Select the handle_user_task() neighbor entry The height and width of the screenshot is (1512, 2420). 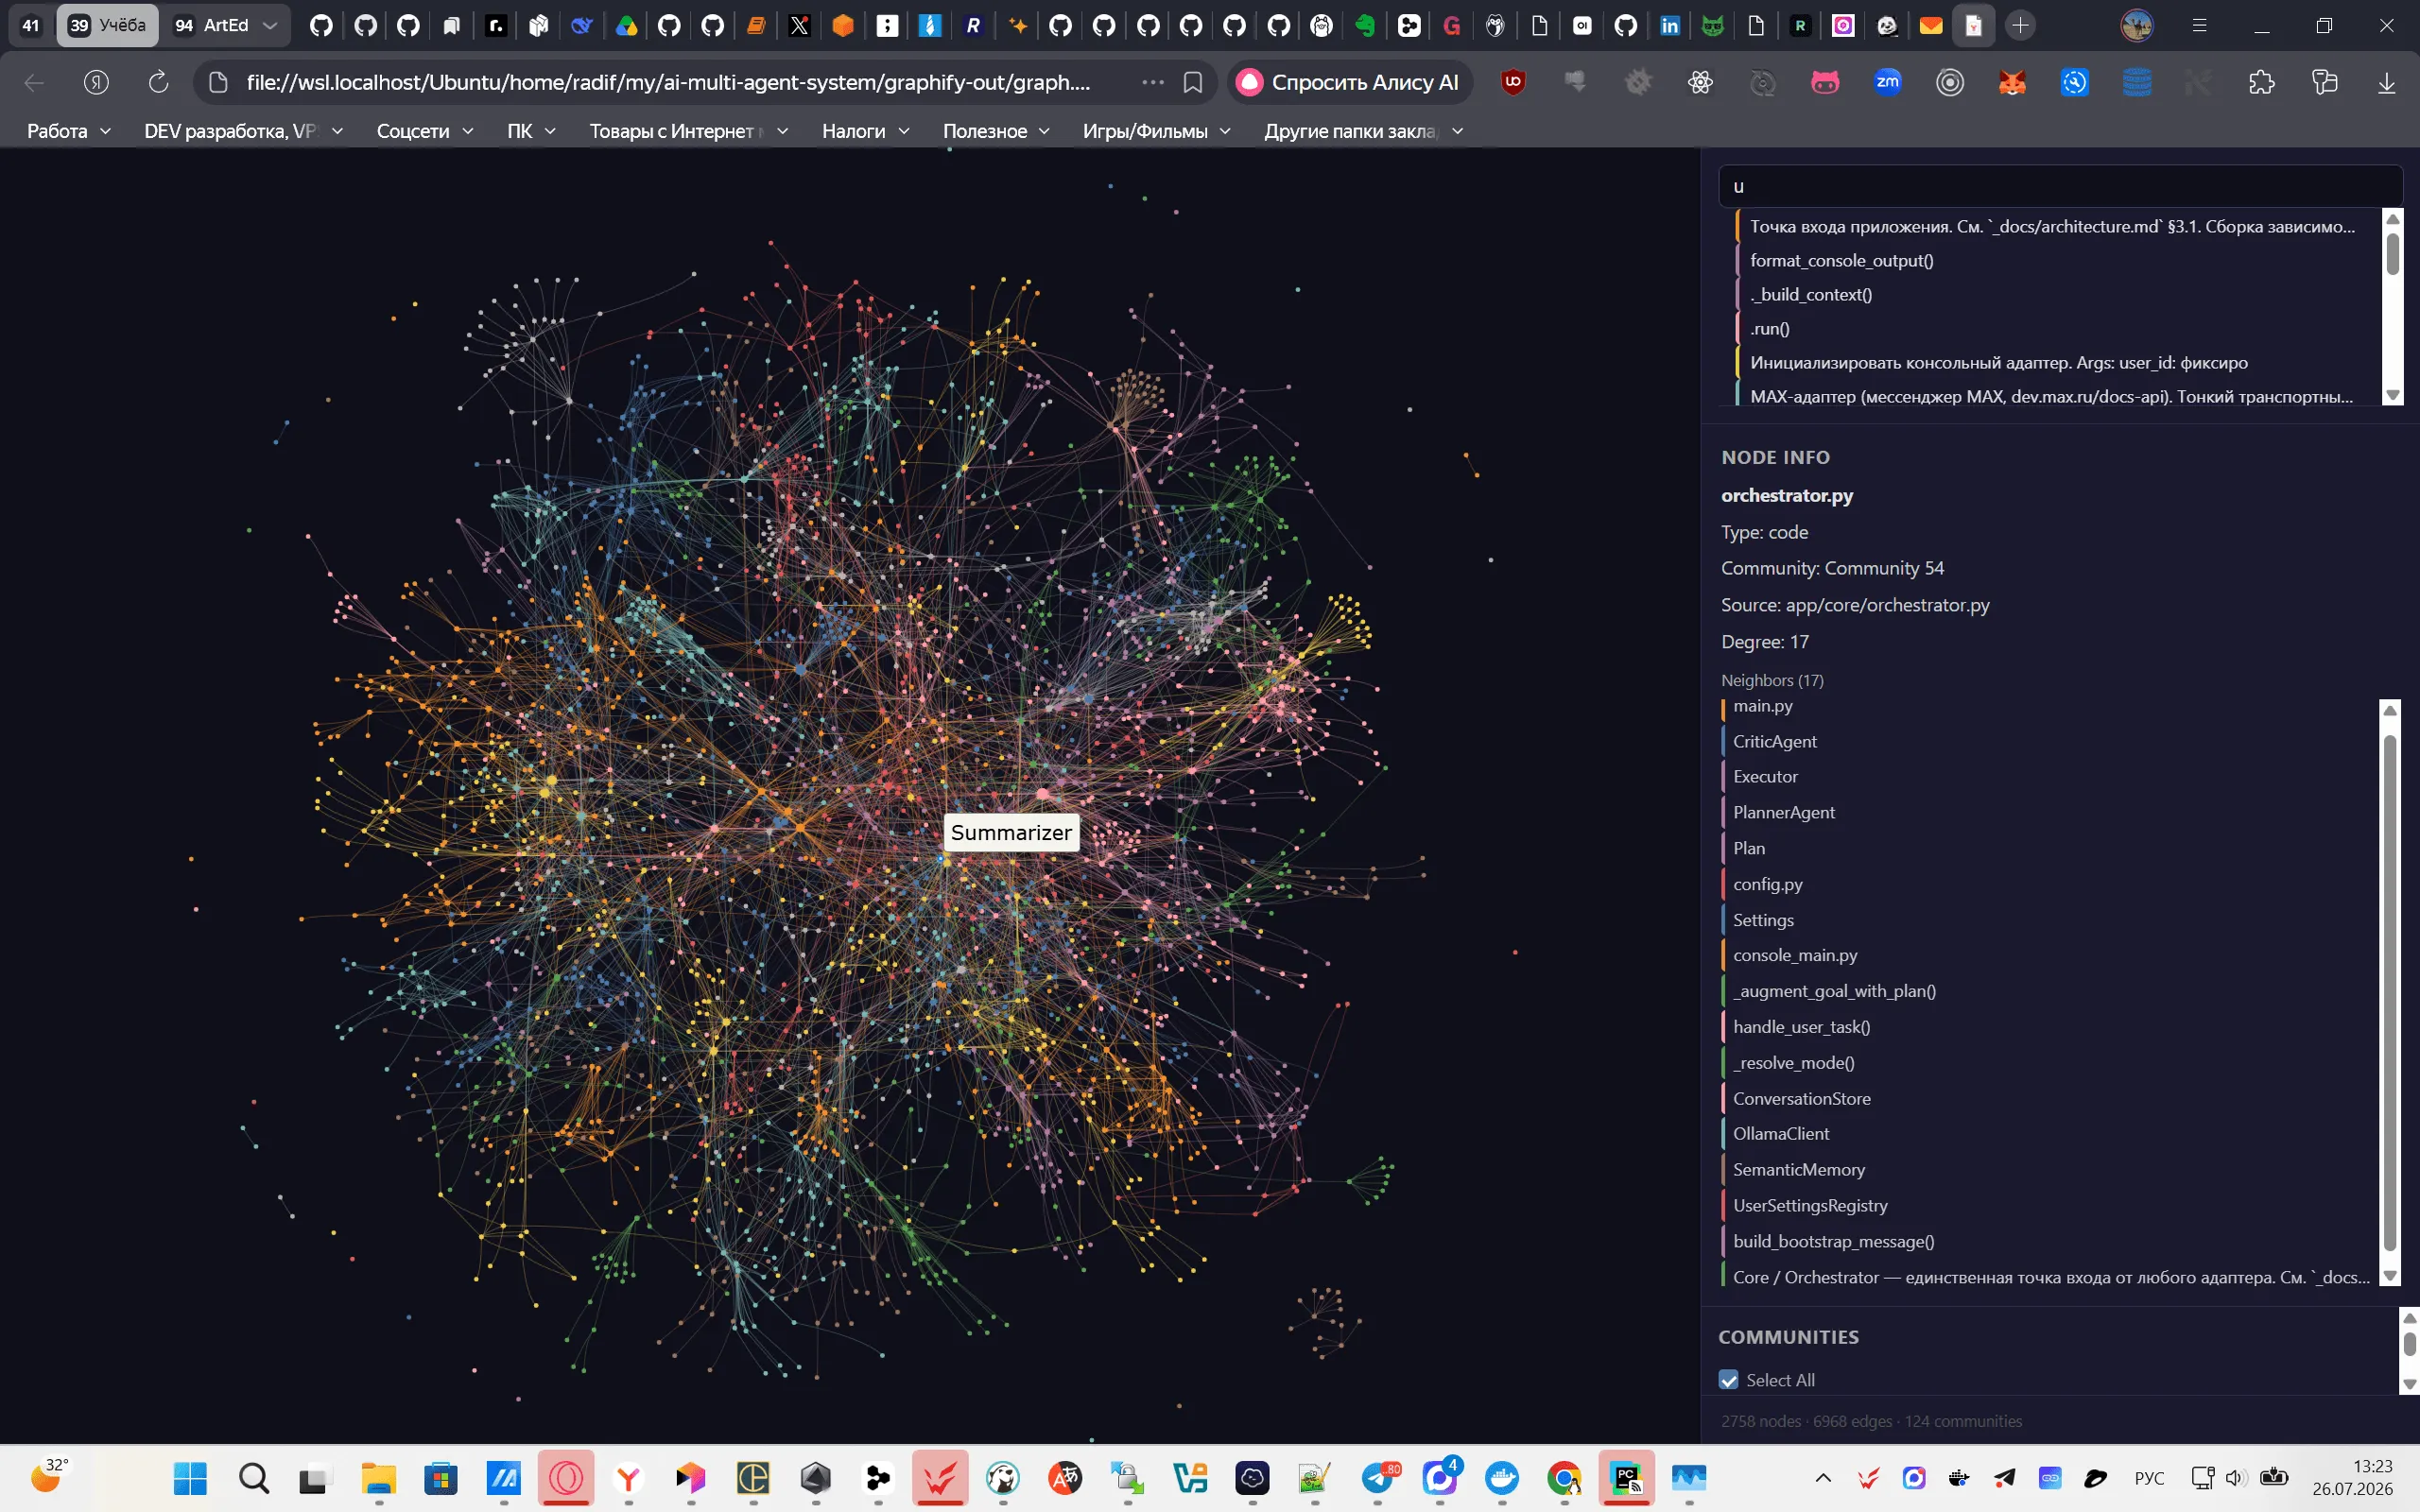pos(1801,1027)
